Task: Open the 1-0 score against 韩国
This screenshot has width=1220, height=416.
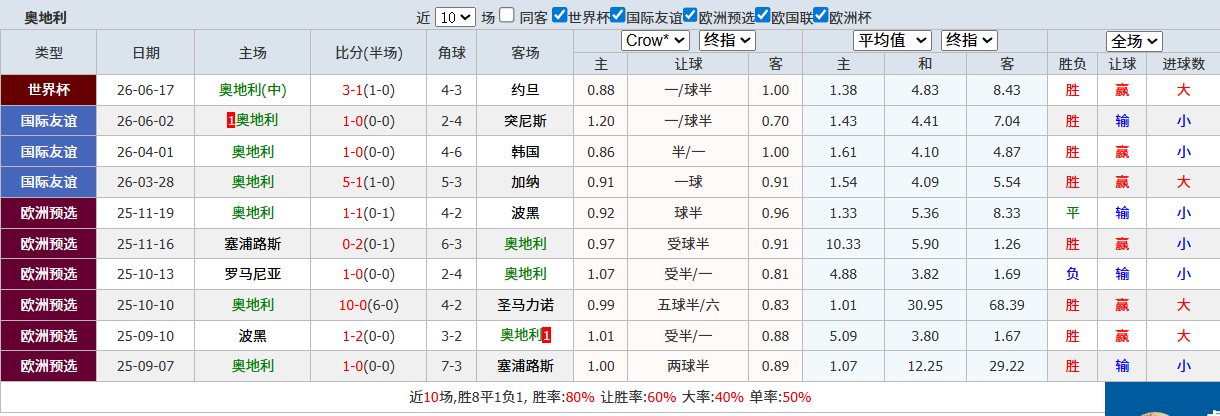Action: click(352, 152)
